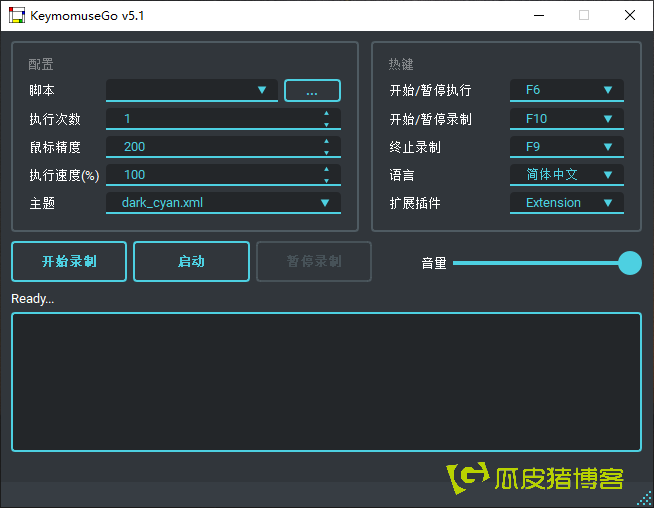654x508 pixels.
Task: Click the 'Ready...' status text
Action: pyautogui.click(x=33, y=299)
